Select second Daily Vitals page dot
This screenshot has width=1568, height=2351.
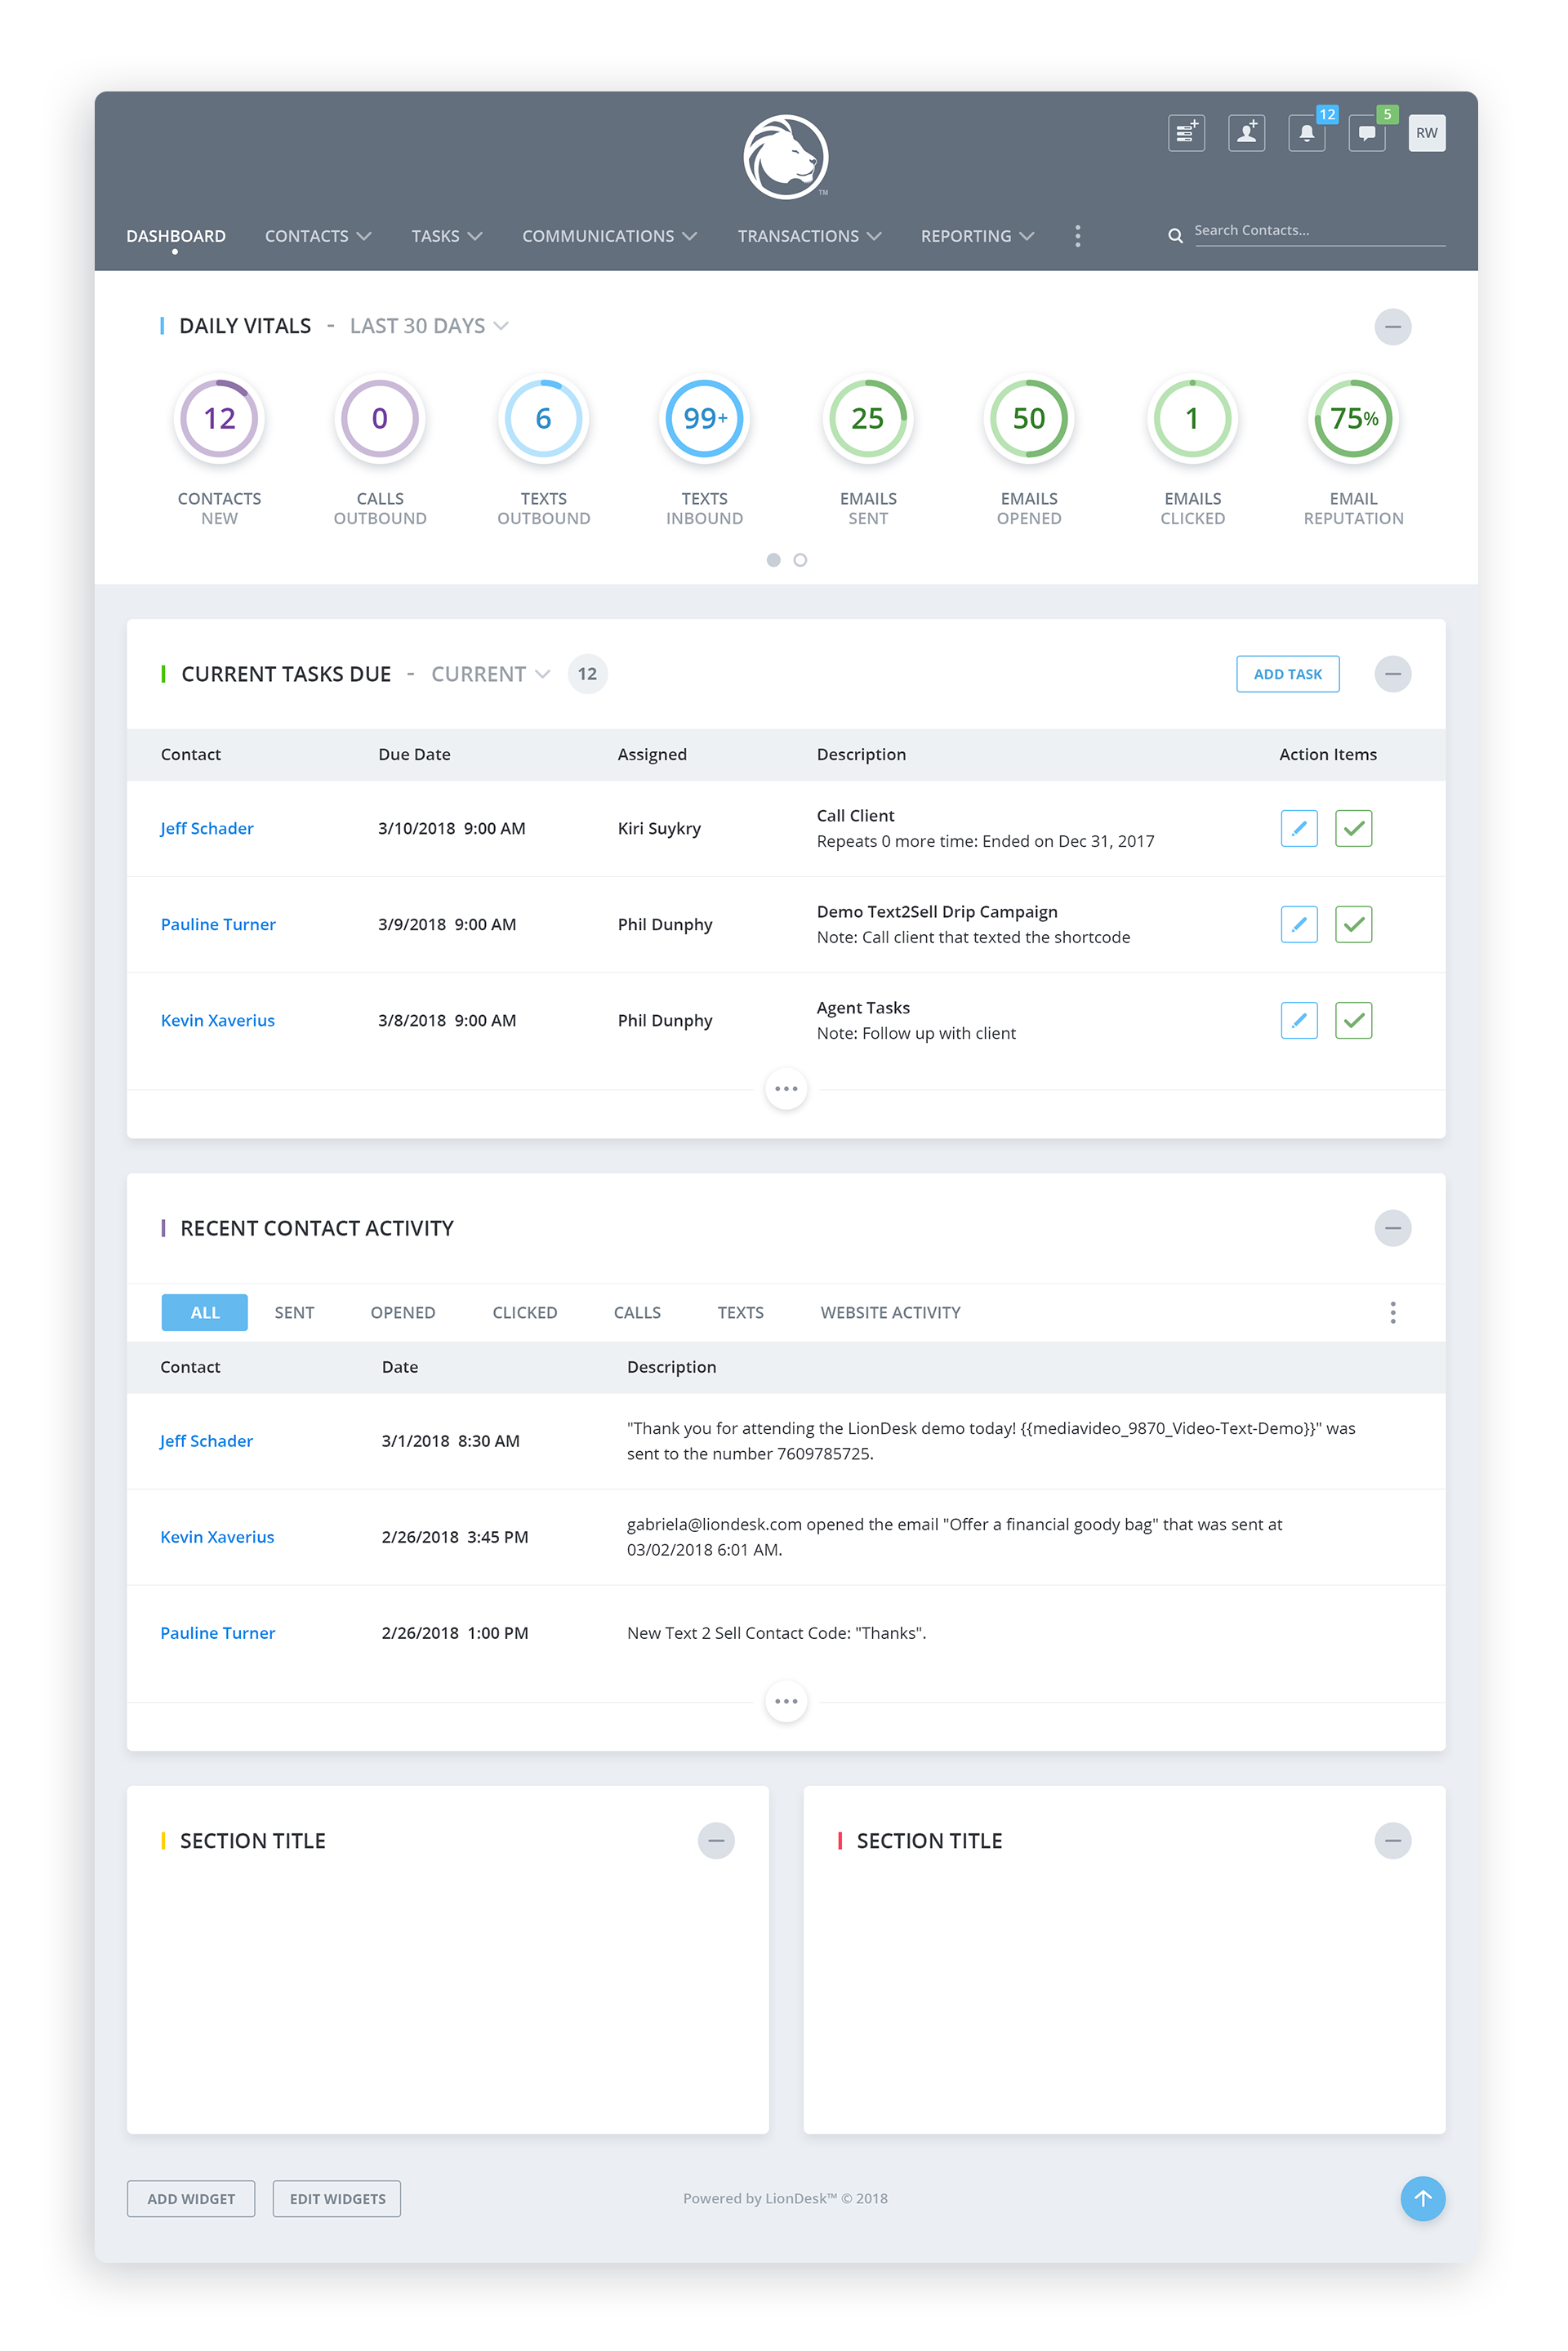pos(800,560)
